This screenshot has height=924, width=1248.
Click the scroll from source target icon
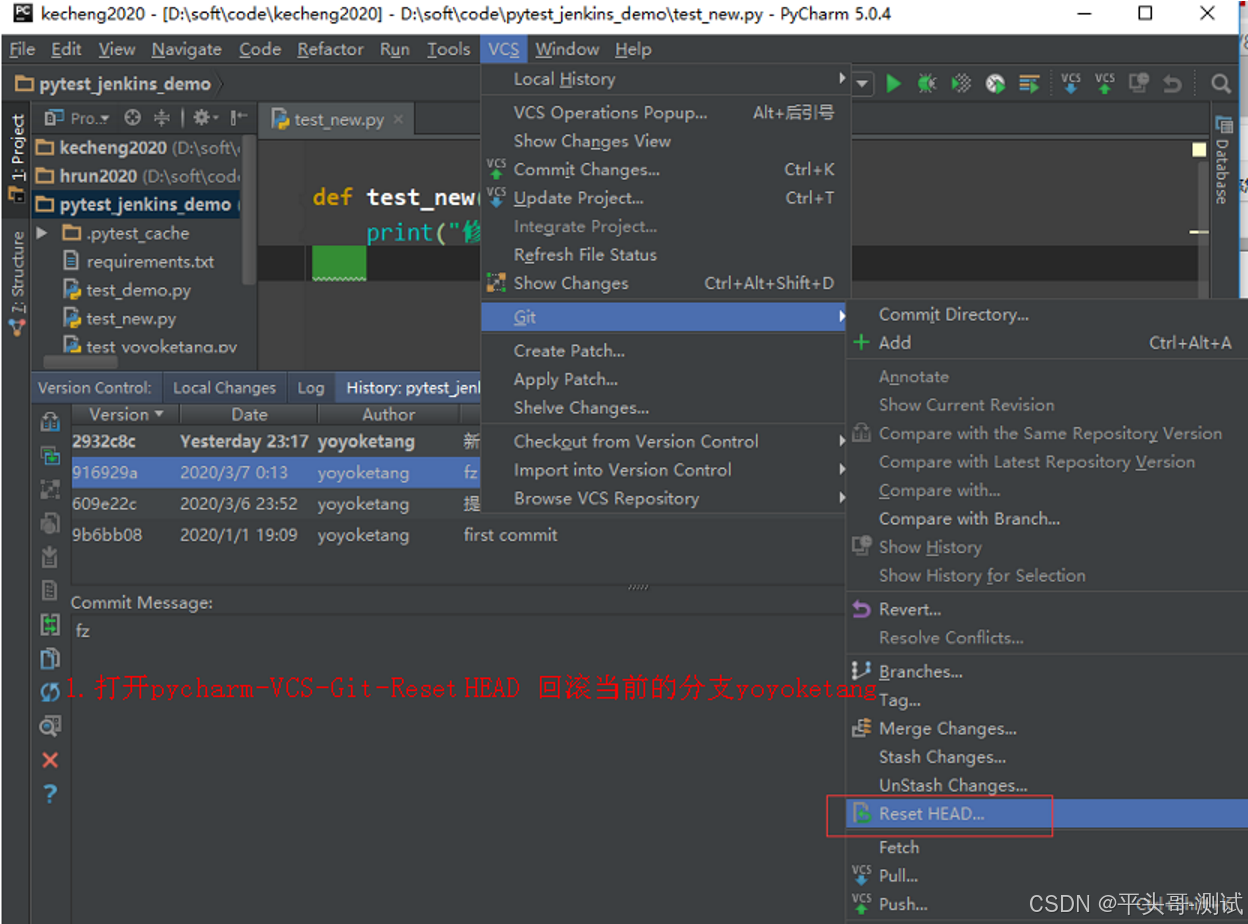[x=132, y=118]
